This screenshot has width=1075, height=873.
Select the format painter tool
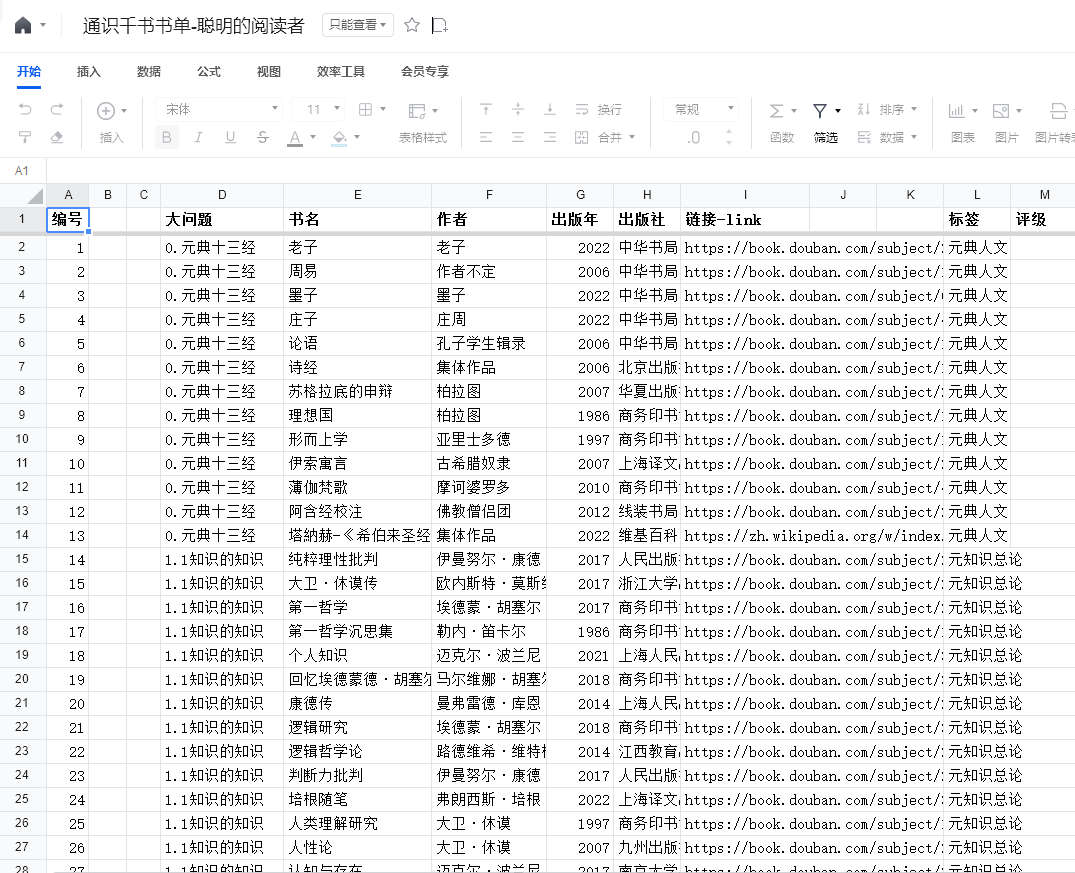pyautogui.click(x=25, y=137)
